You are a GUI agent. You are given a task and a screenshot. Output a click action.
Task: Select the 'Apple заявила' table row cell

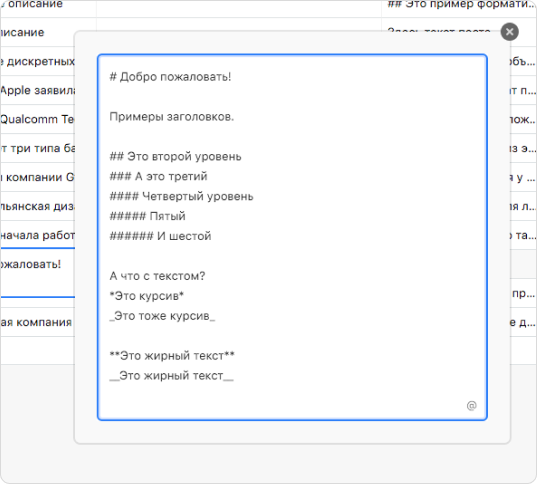pyautogui.click(x=38, y=90)
